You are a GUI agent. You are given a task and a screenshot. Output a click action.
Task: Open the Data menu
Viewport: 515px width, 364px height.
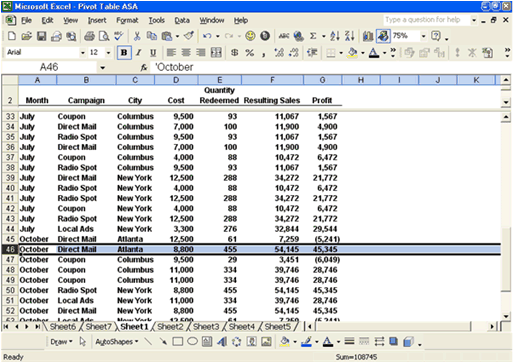(x=182, y=20)
